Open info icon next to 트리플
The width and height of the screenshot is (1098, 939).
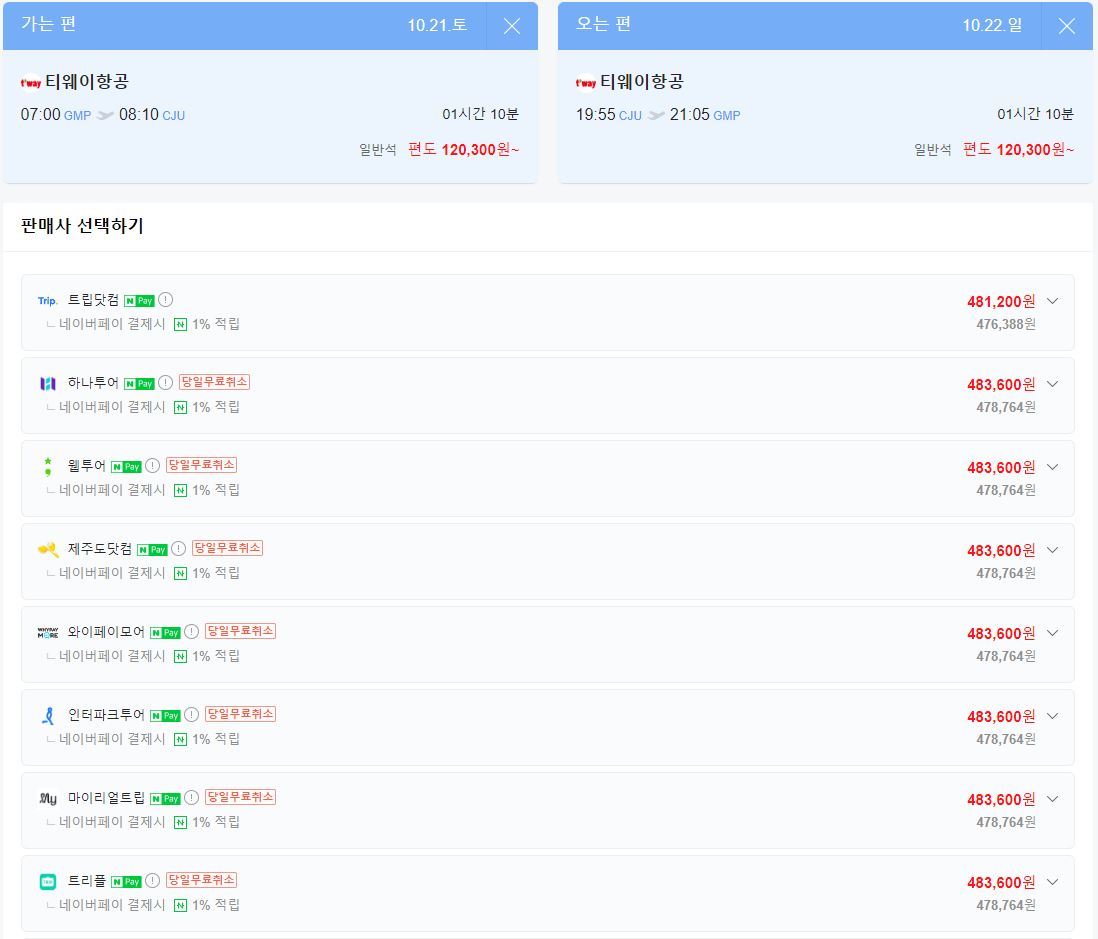point(153,880)
